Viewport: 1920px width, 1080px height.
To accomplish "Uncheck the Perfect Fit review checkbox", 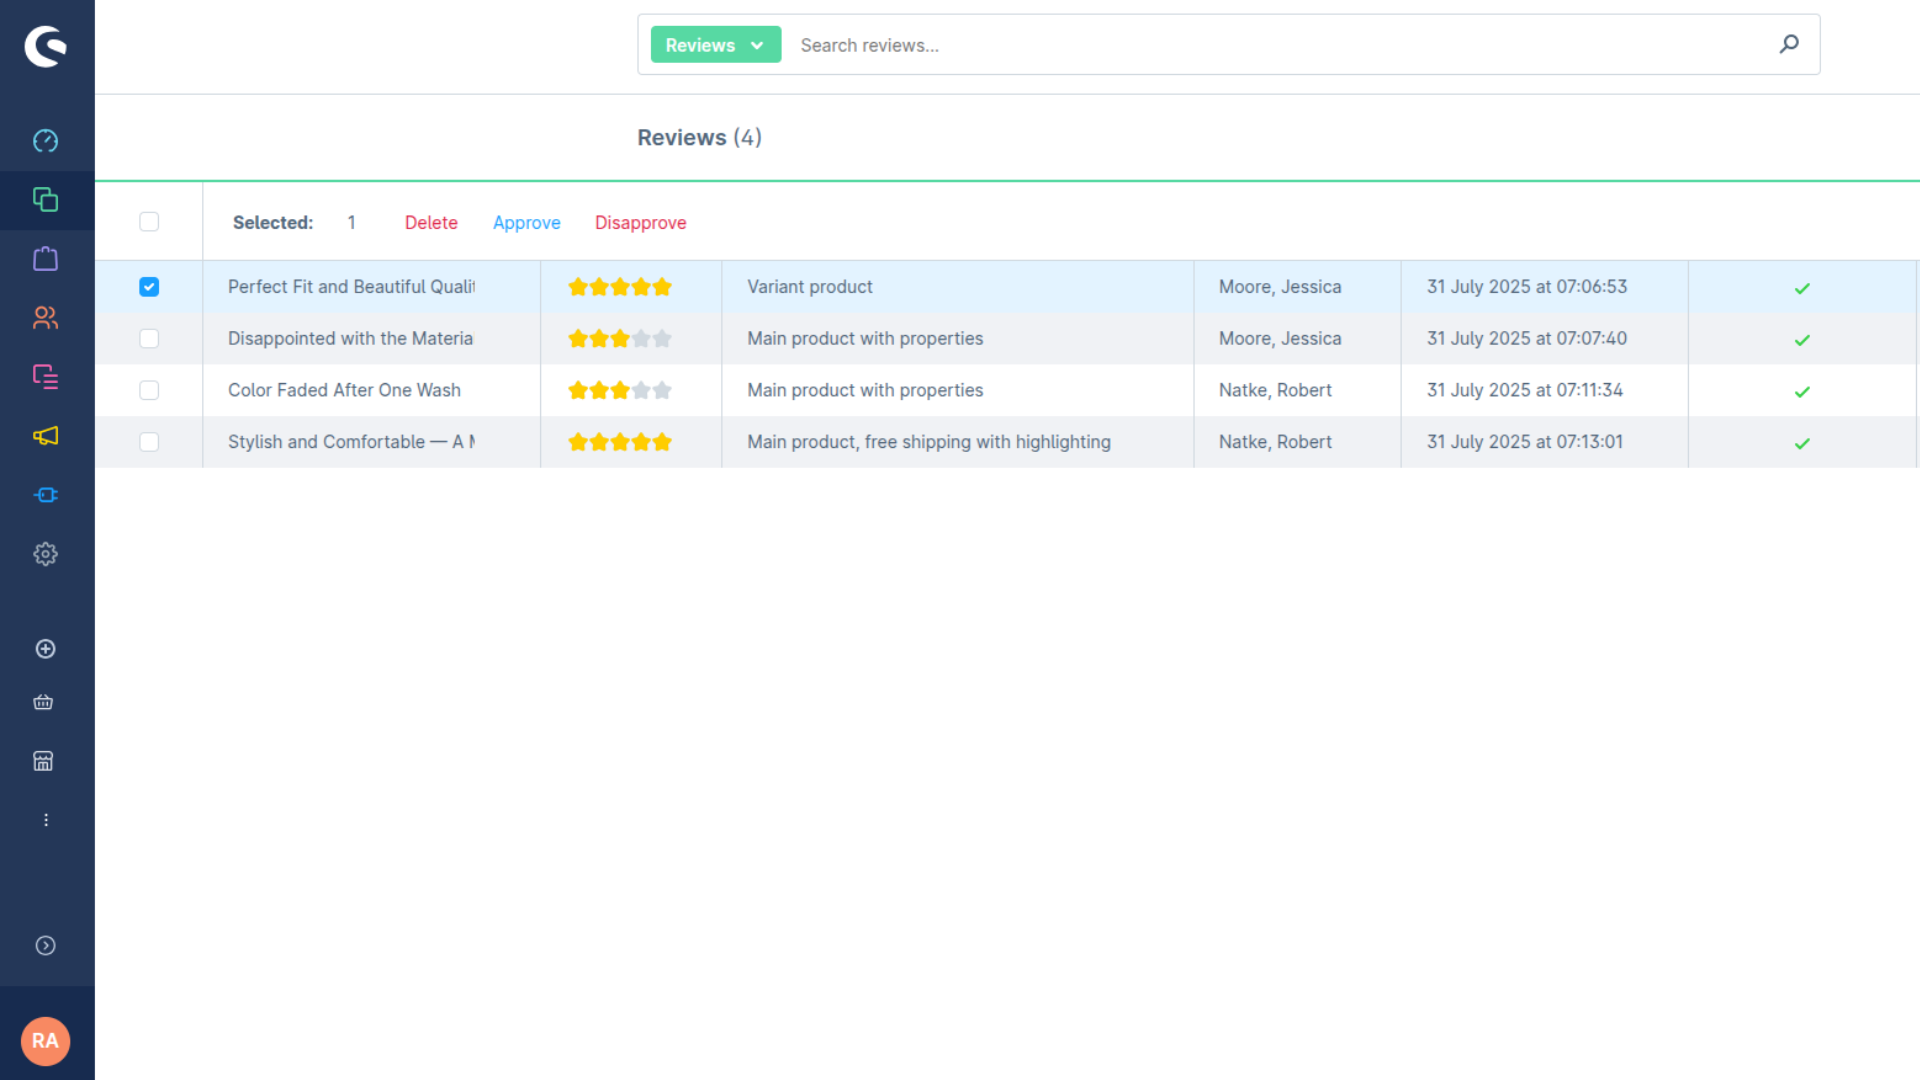I will (149, 287).
